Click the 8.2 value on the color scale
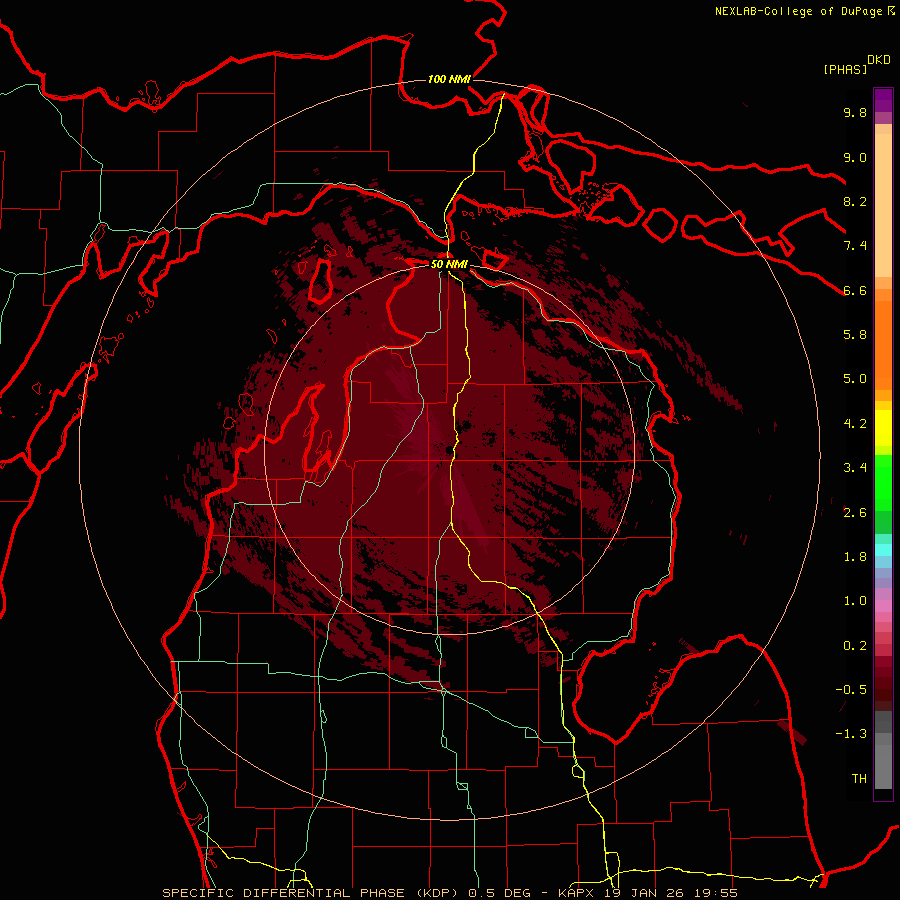Screen dimensions: 900x900 (x=855, y=201)
